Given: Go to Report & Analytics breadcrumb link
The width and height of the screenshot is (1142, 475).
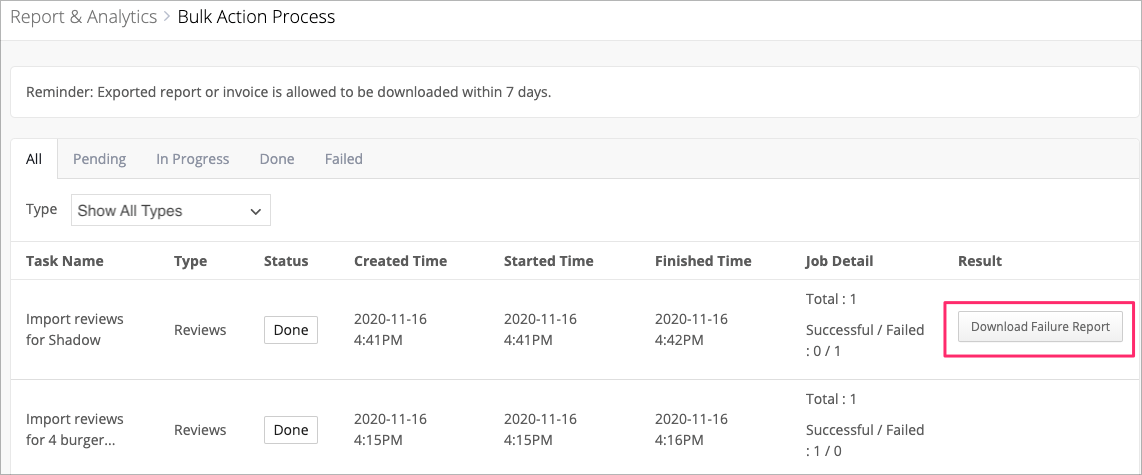Looking at the screenshot, I should (x=84, y=17).
